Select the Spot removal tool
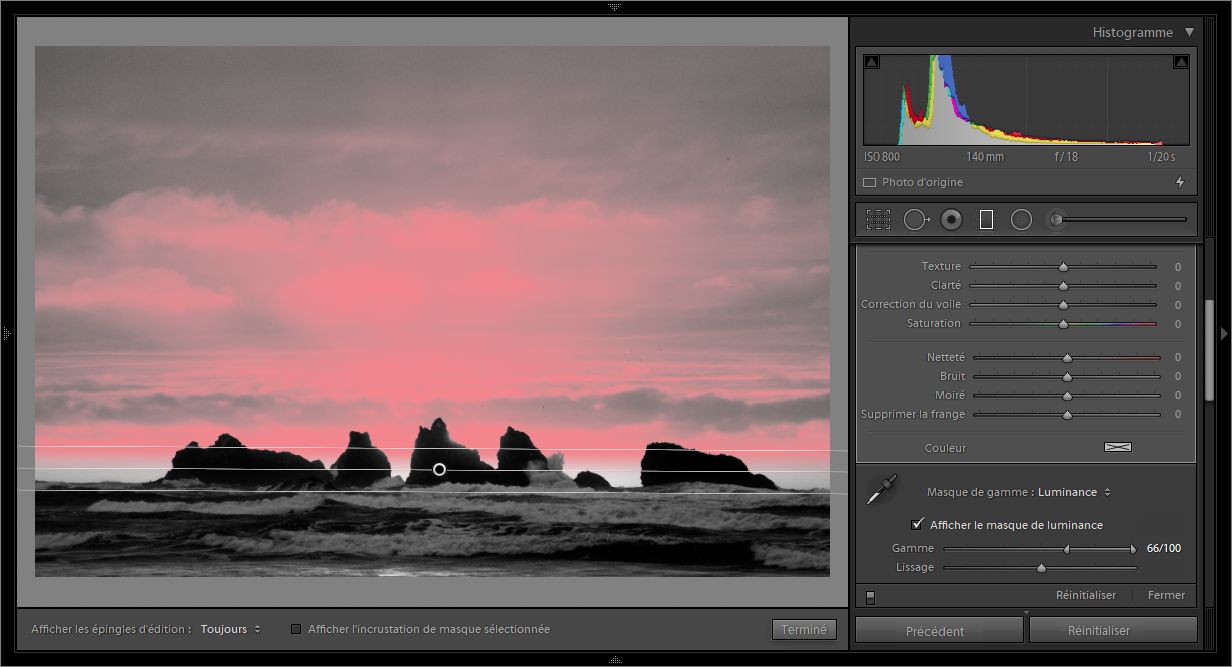 [x=916, y=219]
